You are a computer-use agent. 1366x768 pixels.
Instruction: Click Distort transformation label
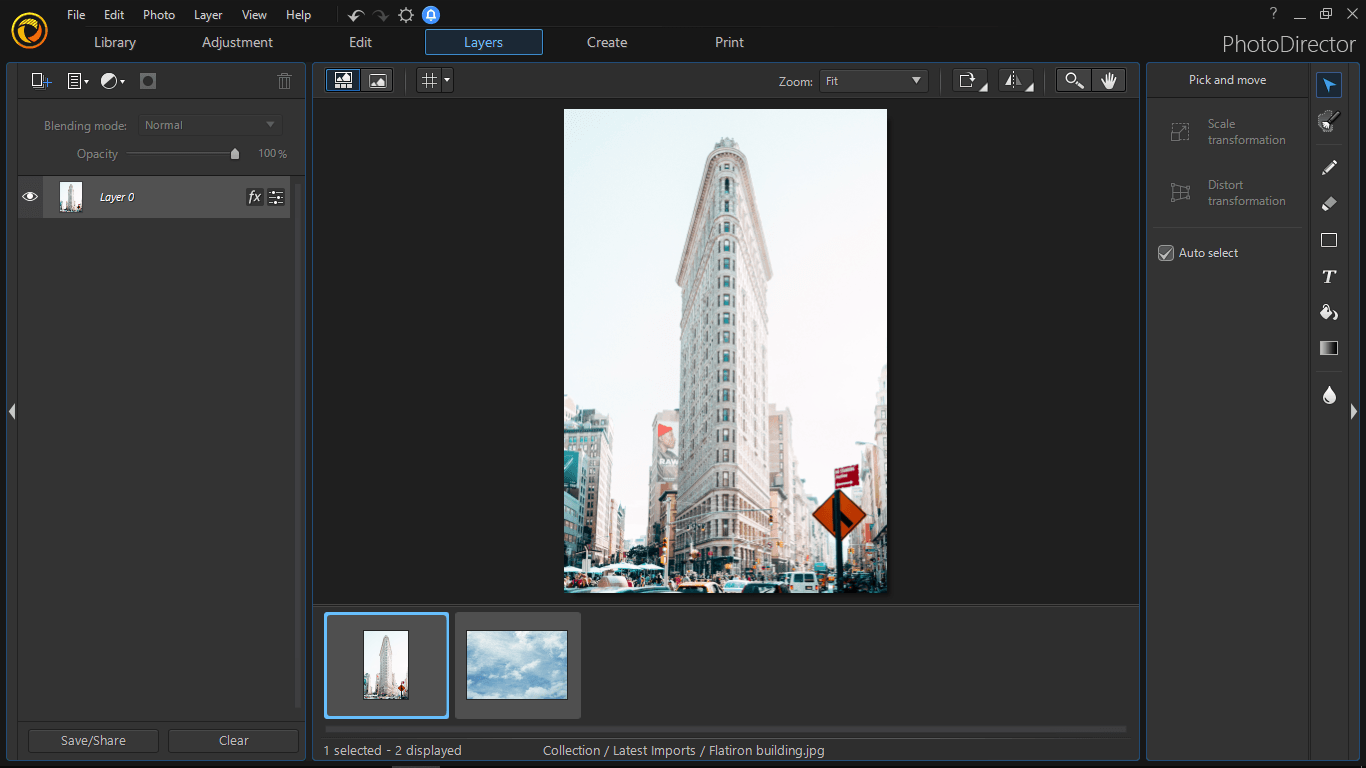(1246, 193)
